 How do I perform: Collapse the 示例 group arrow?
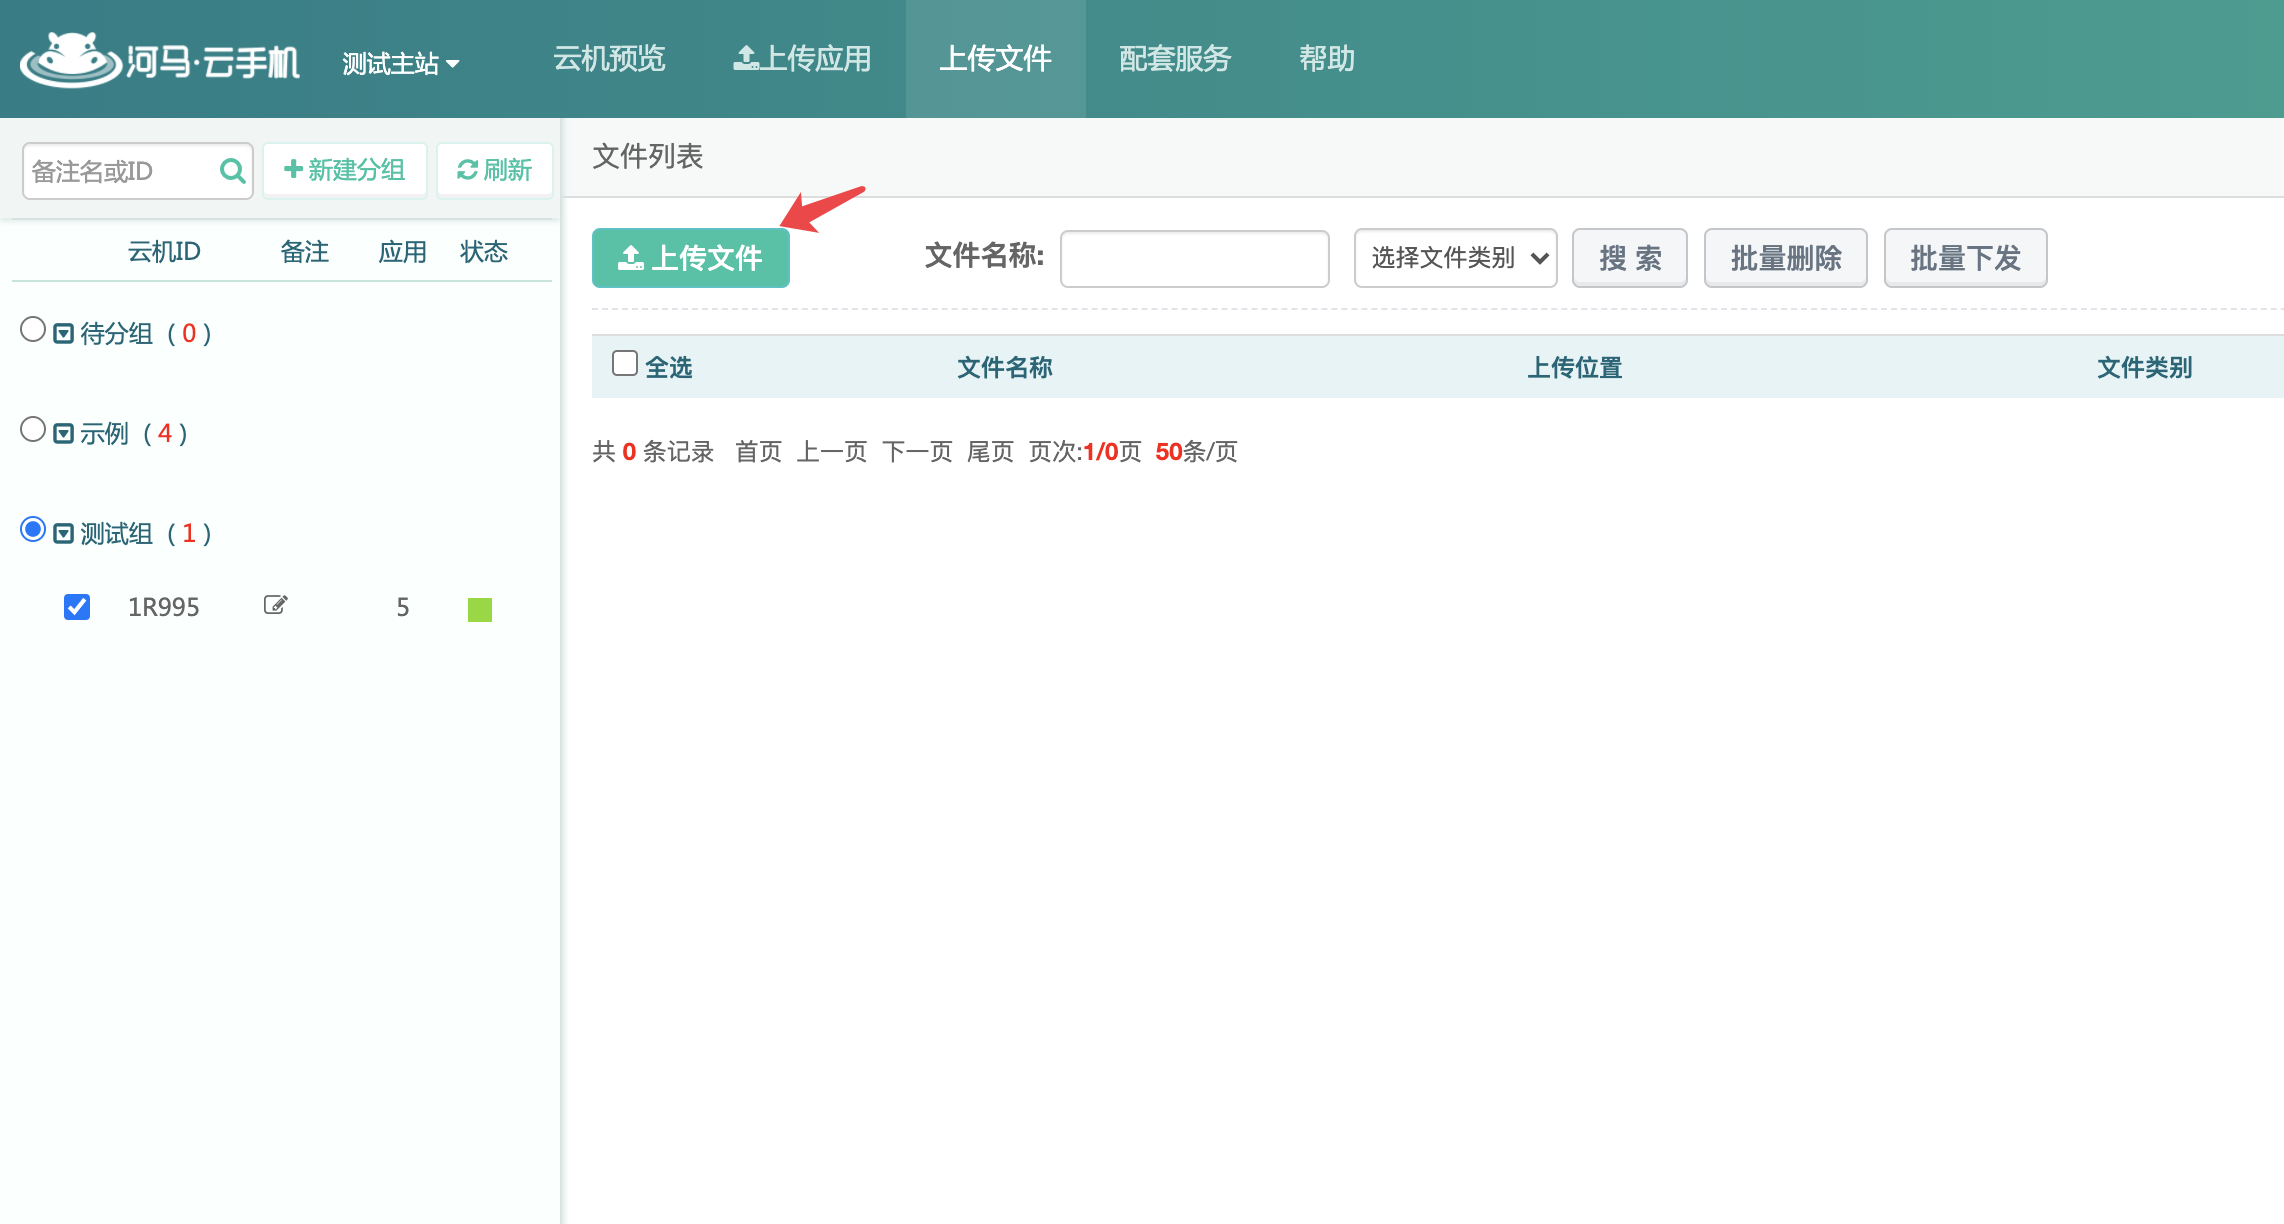[63, 434]
